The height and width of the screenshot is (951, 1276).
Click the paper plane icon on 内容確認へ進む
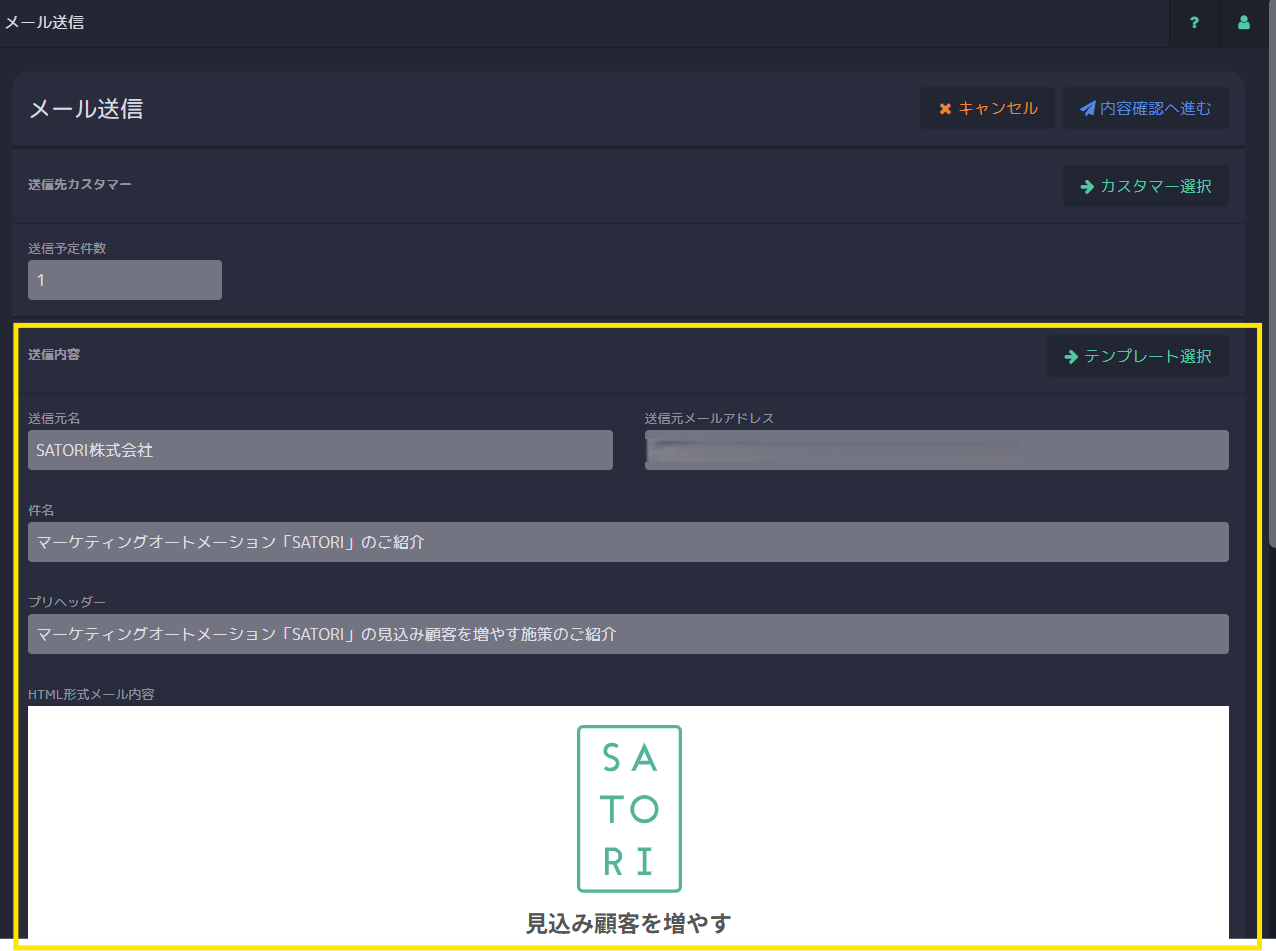[1089, 108]
